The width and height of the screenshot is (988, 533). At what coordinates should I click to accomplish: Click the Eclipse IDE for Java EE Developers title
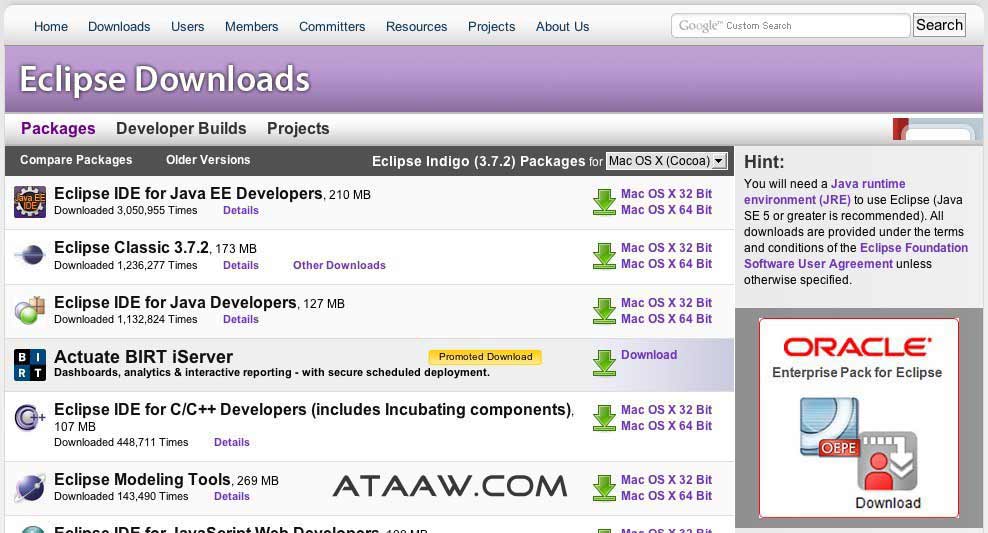click(x=188, y=193)
